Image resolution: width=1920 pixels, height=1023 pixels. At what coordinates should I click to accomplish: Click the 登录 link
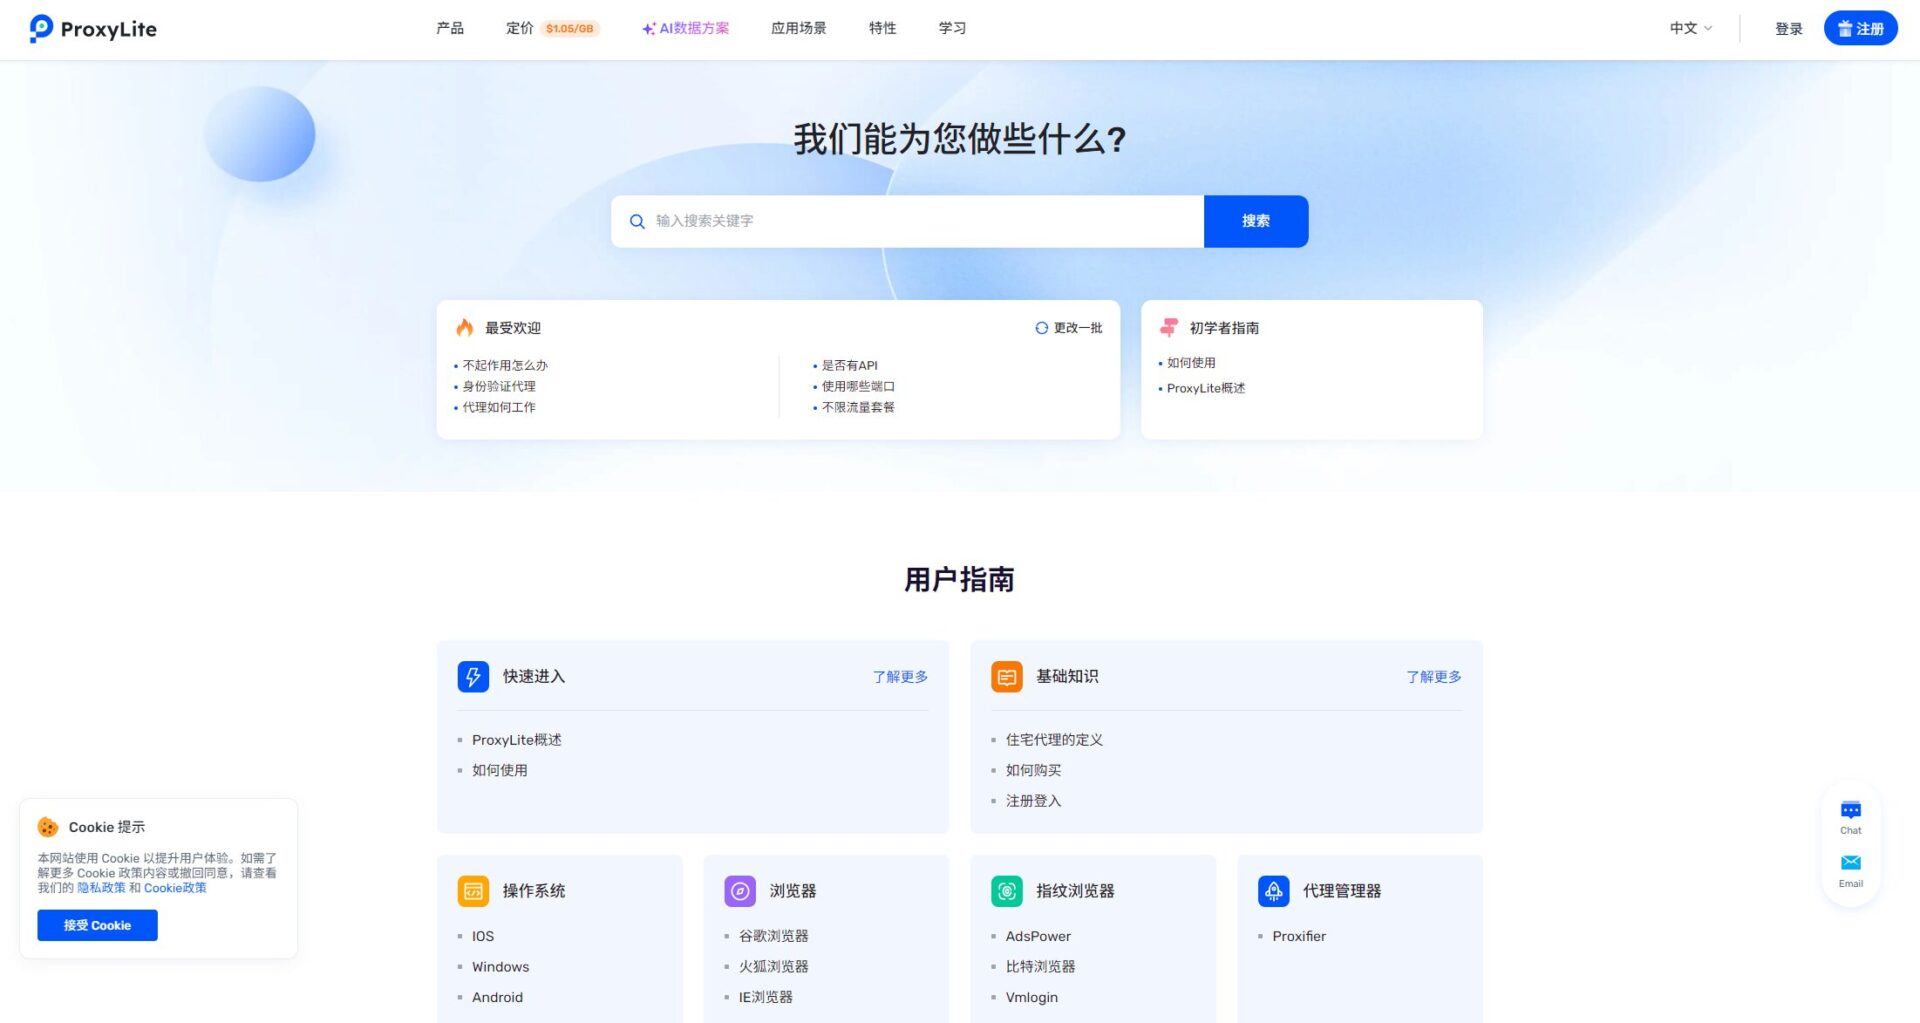(x=1789, y=29)
